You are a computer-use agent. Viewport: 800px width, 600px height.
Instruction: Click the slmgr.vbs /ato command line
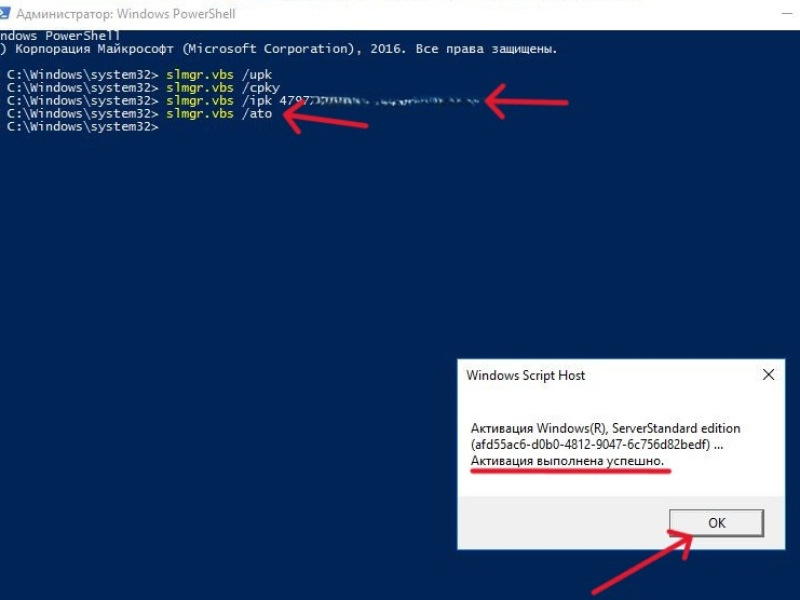139,113
